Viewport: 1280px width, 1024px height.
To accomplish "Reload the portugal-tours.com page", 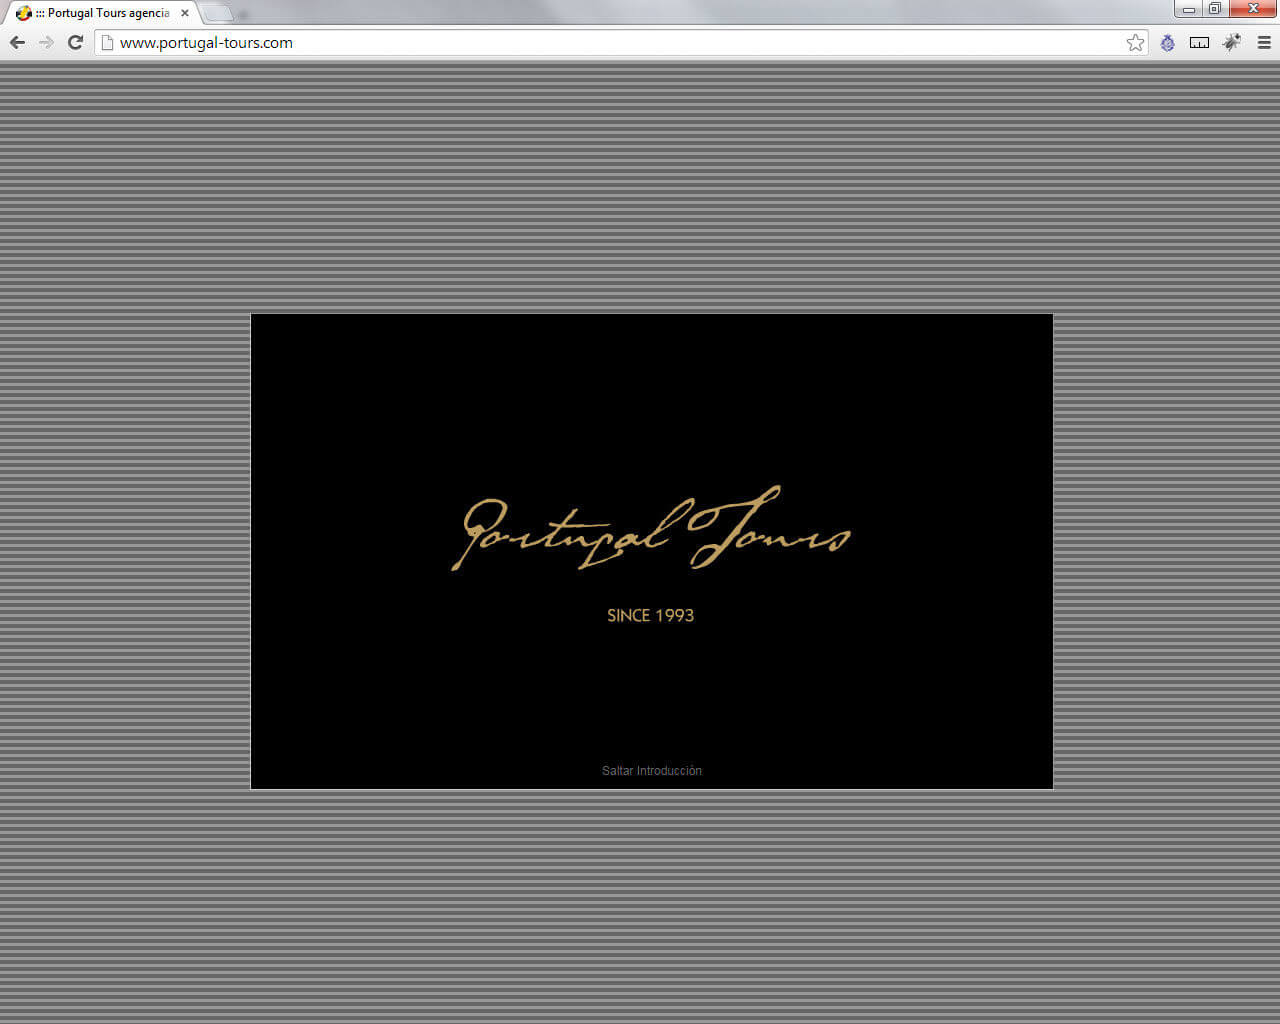I will (75, 42).
